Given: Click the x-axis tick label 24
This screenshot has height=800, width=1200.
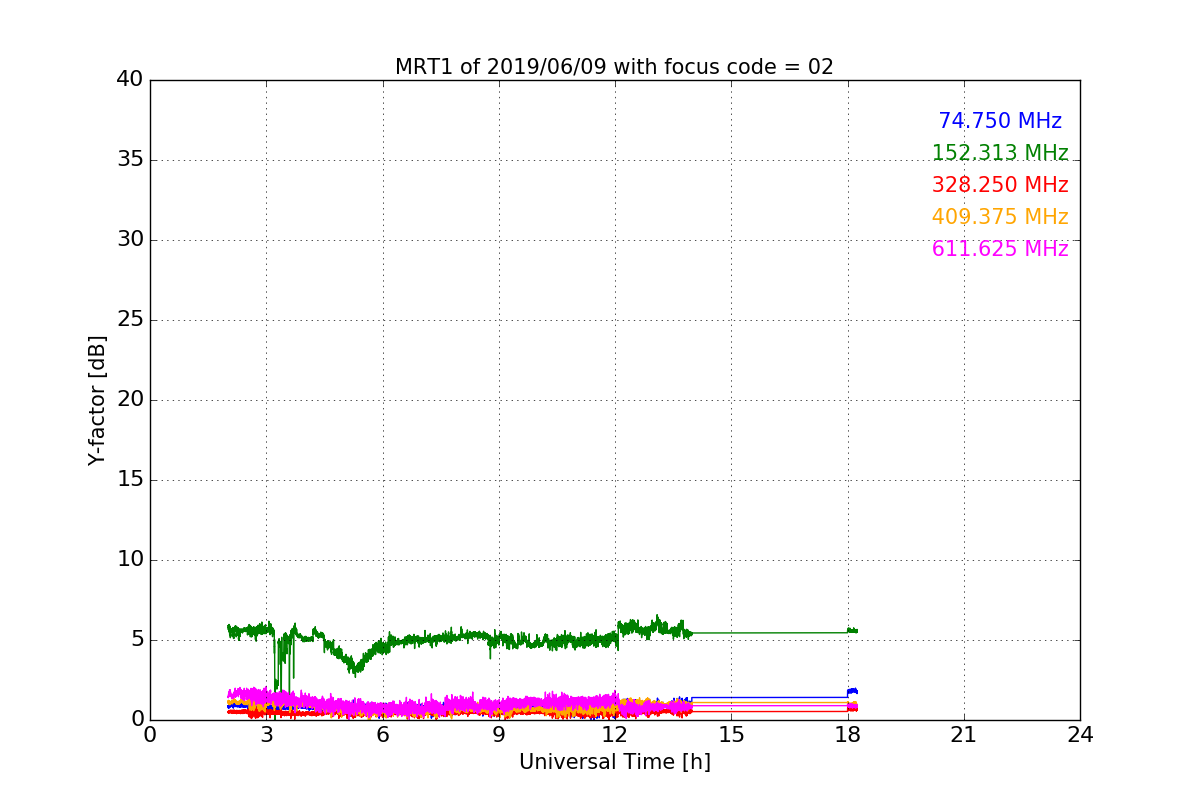Looking at the screenshot, I should coord(1080,735).
